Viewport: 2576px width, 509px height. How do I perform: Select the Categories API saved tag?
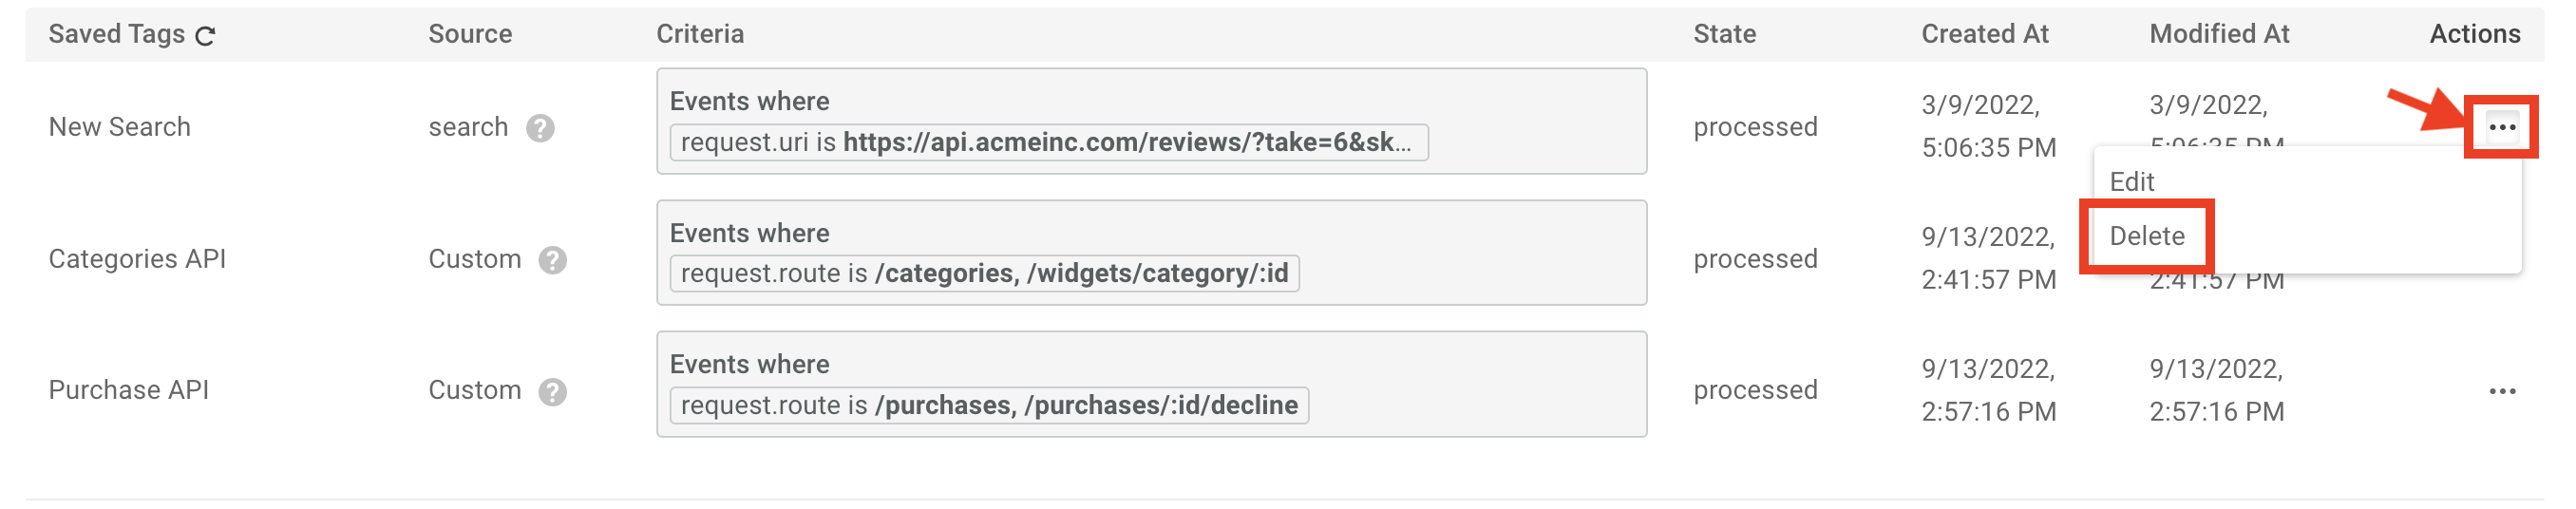pos(137,259)
